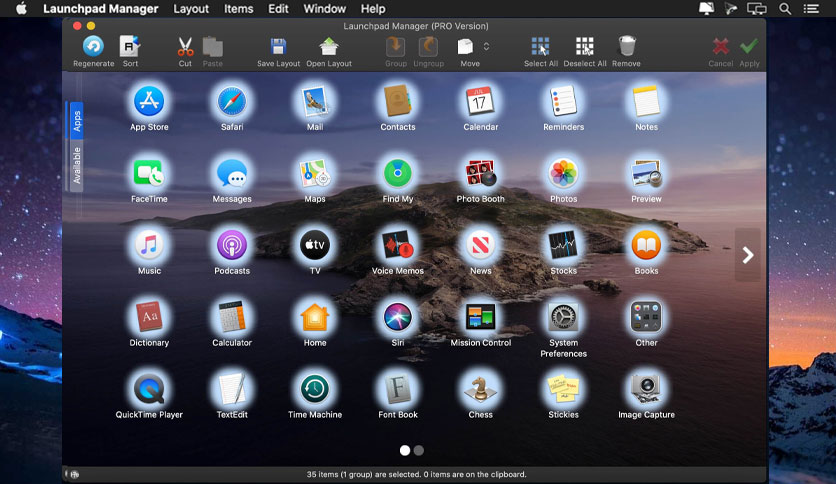The height and width of the screenshot is (484, 836).
Task: Select the Voice Memos app icon
Action: pos(398,245)
